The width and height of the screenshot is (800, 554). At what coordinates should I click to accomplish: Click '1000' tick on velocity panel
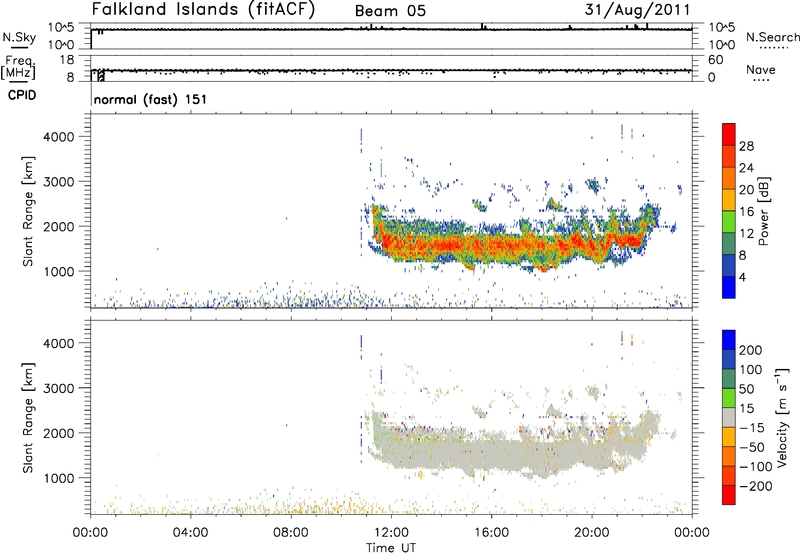pos(59,478)
